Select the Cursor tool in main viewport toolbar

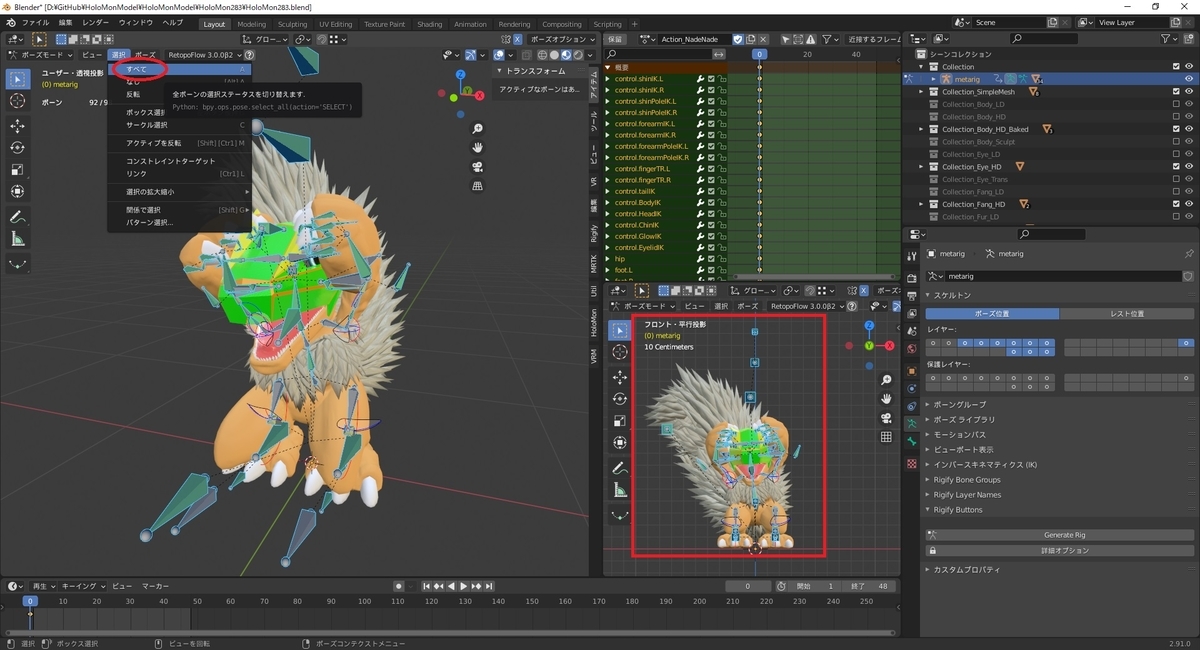(18, 100)
